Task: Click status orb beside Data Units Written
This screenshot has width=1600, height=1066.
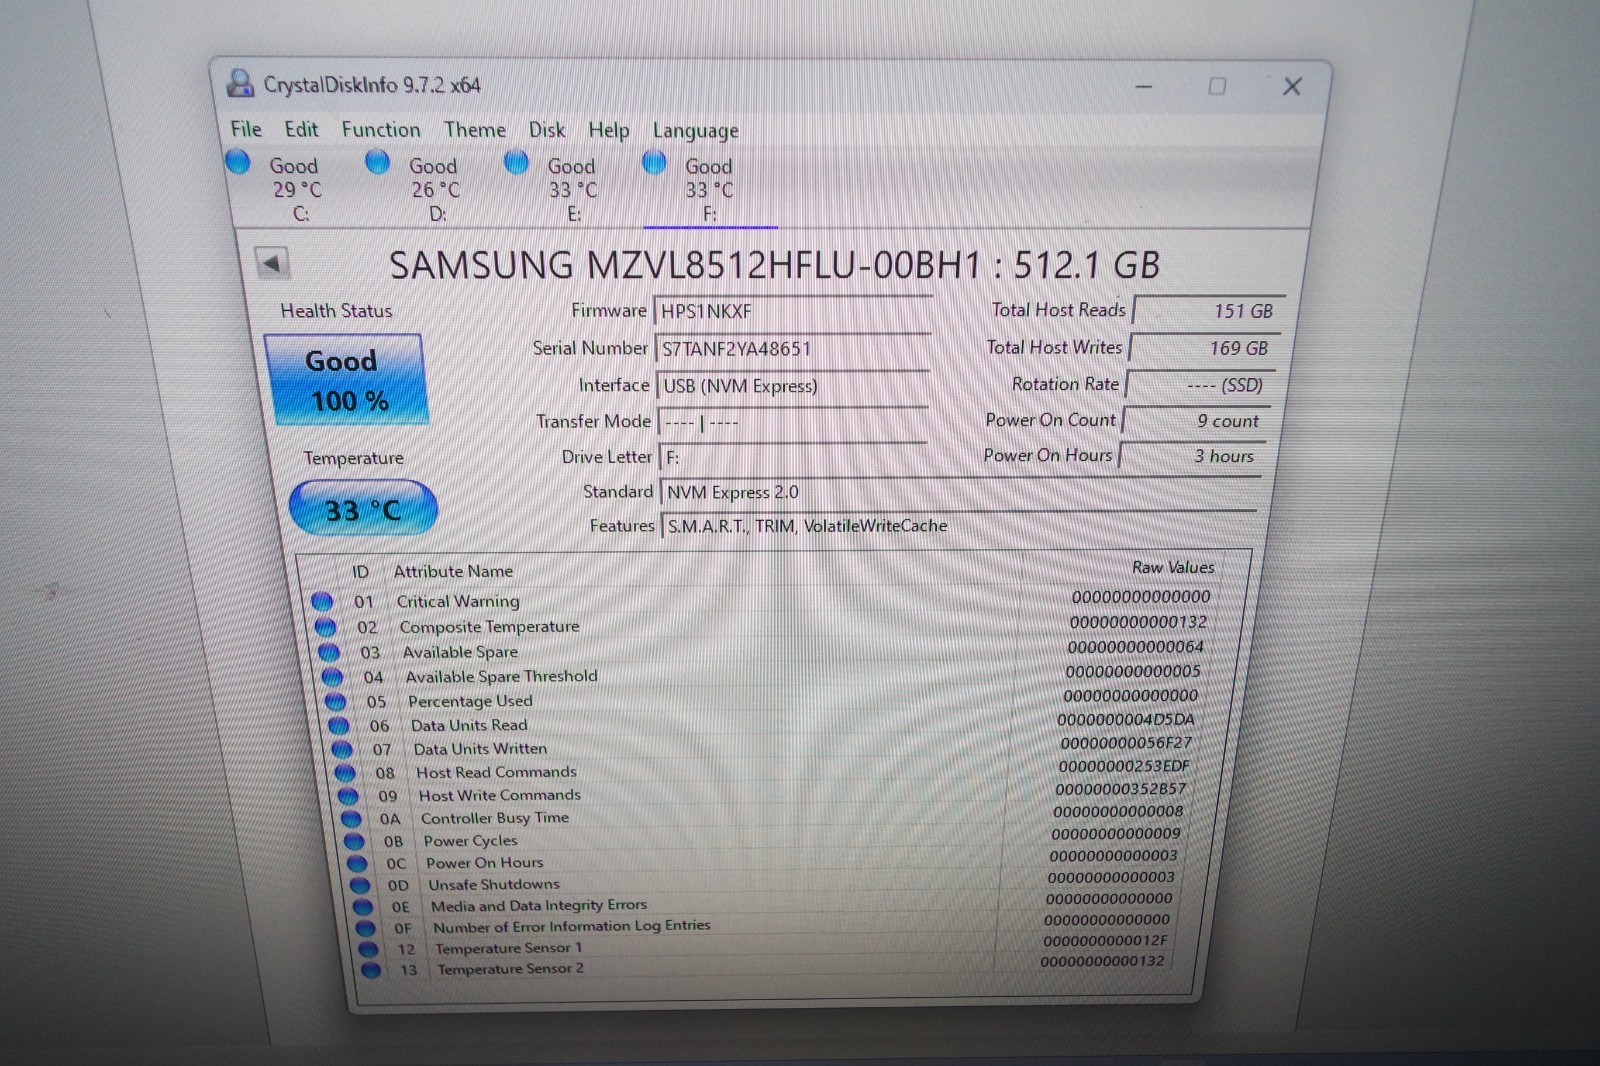Action: point(342,749)
